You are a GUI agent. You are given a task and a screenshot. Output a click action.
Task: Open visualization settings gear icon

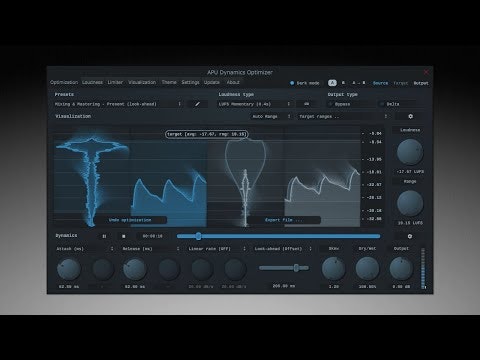pyautogui.click(x=410, y=116)
